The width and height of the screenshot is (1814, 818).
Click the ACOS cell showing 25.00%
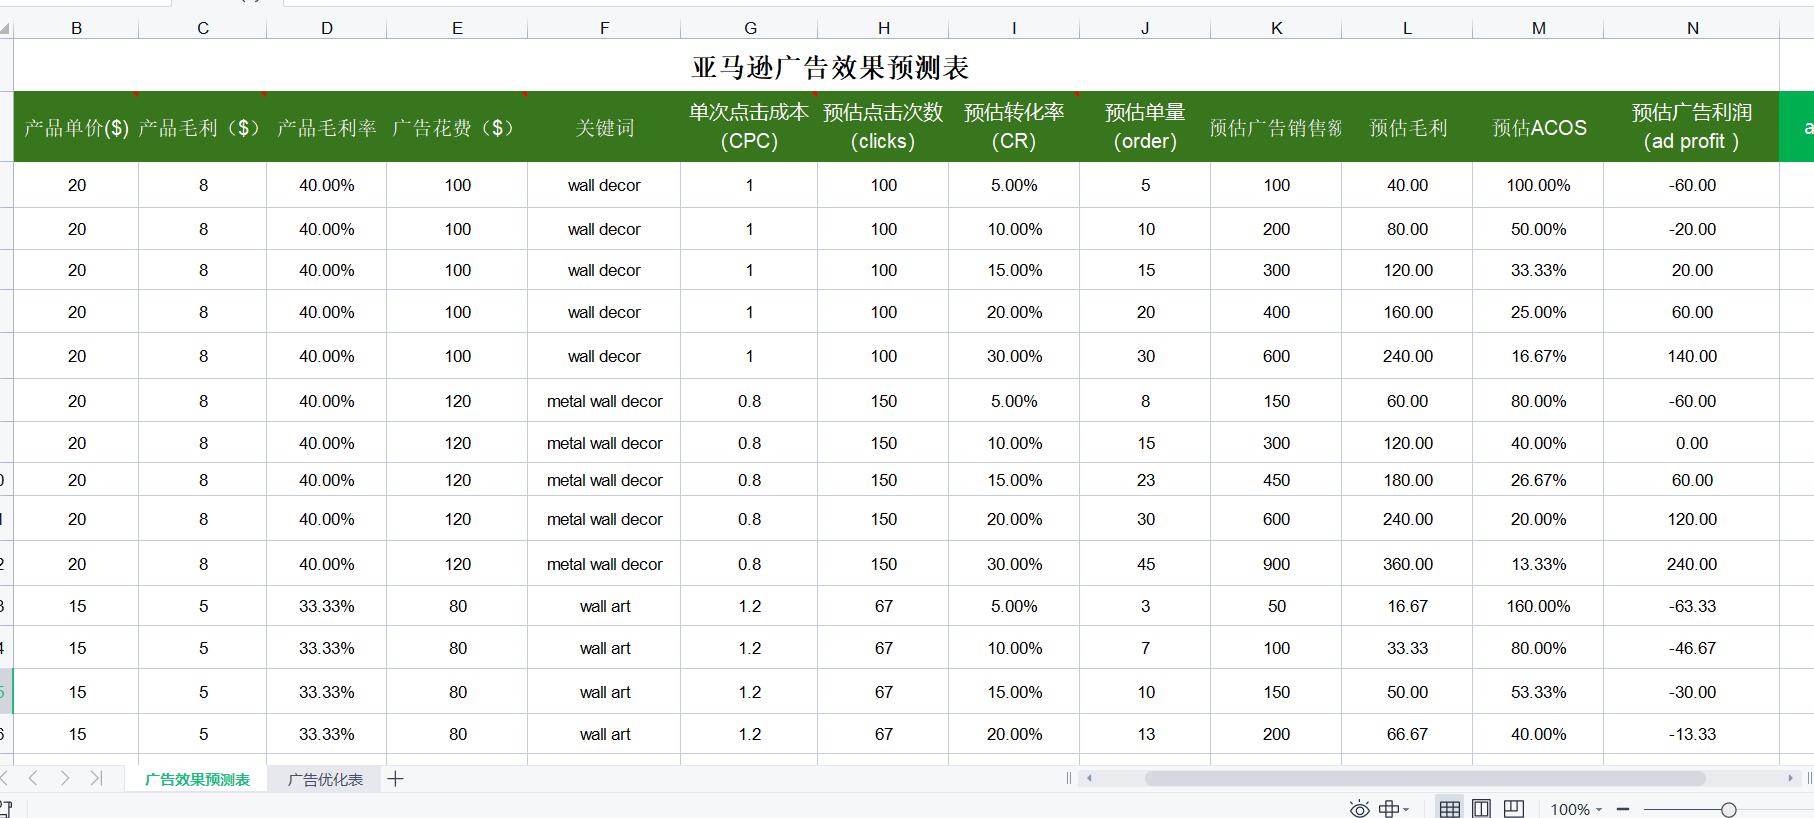click(x=1538, y=312)
